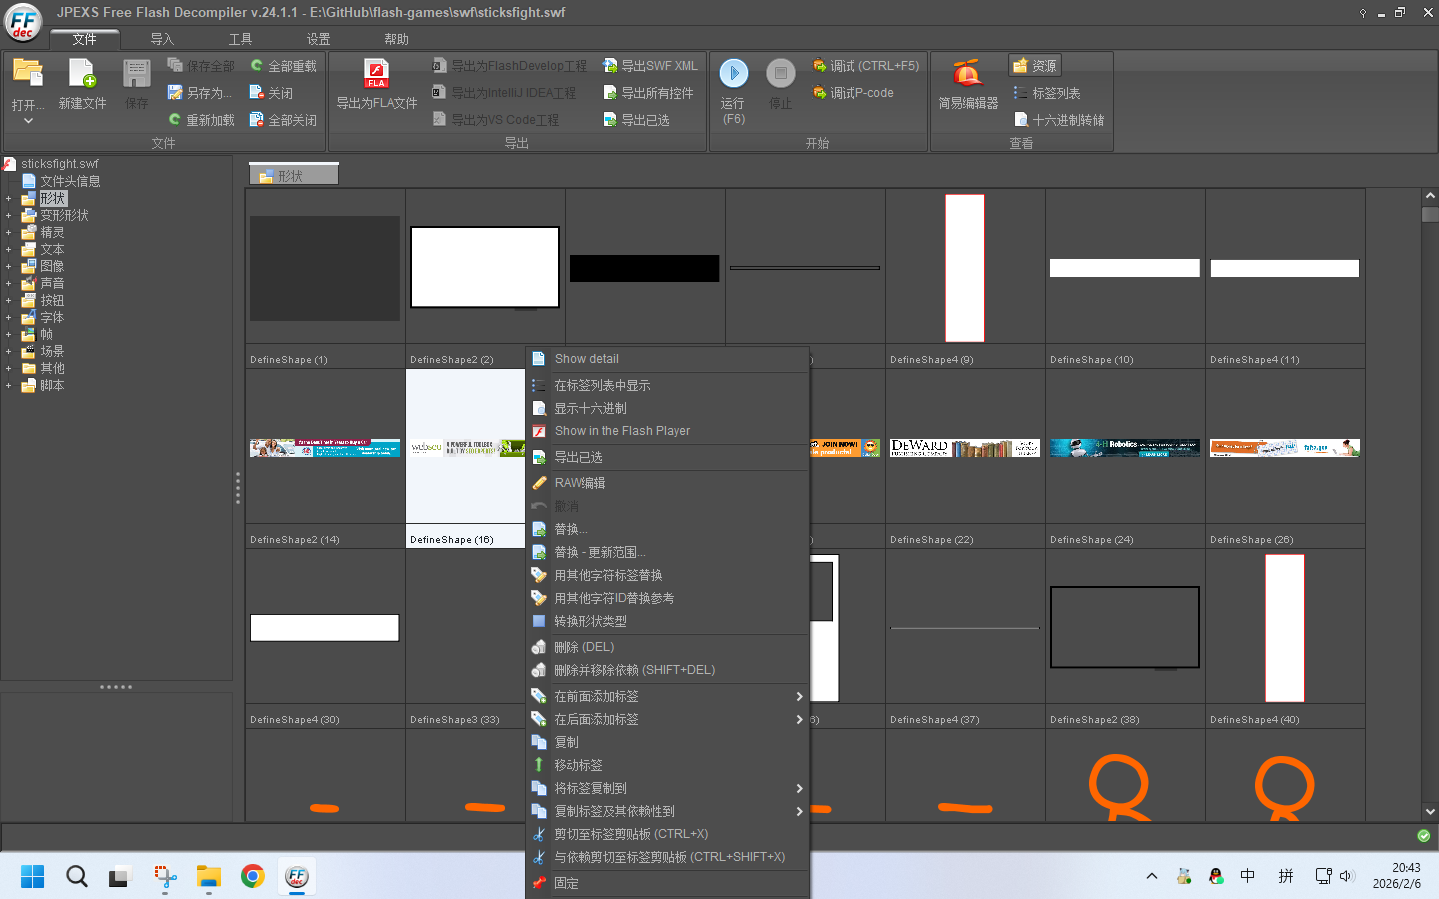Expand the 'add tag before' (在前面添加标签) submenu
The width and height of the screenshot is (1439, 899).
coord(798,696)
